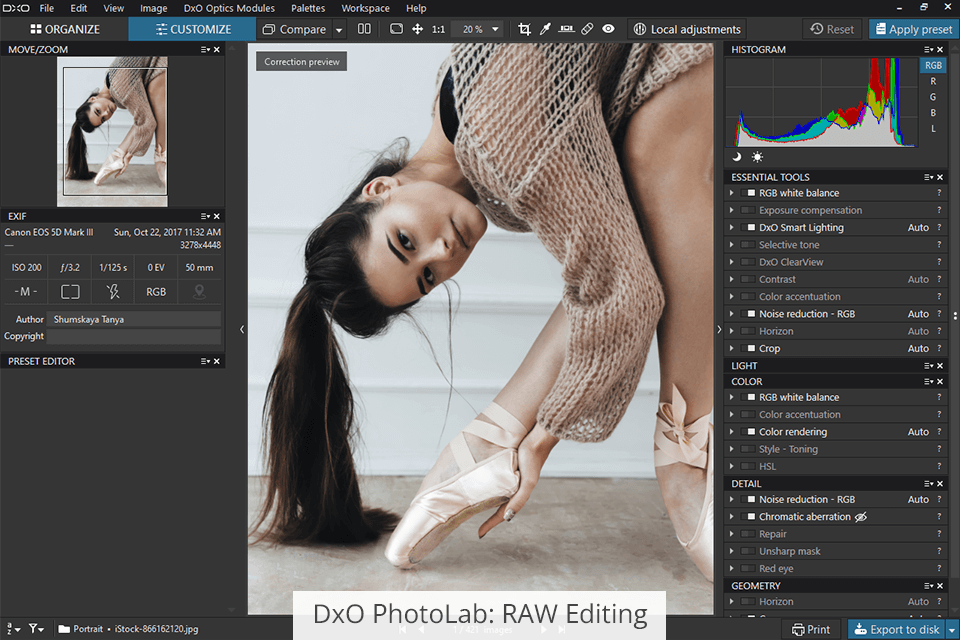Open the sort order icon menu
The image size is (960, 640).
point(13,628)
